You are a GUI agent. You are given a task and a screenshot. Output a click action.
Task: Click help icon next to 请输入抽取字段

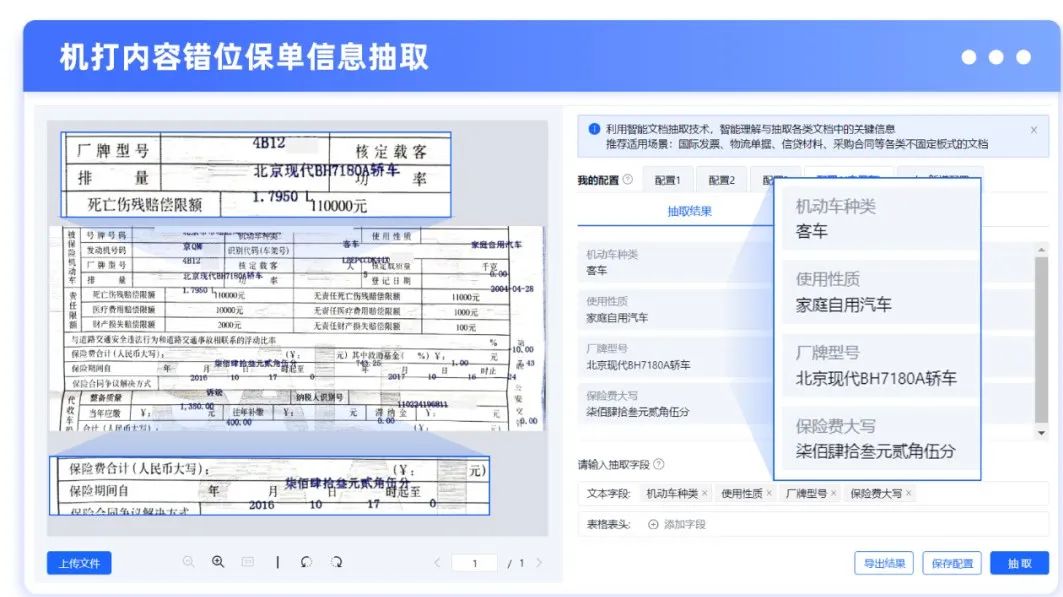point(658,464)
